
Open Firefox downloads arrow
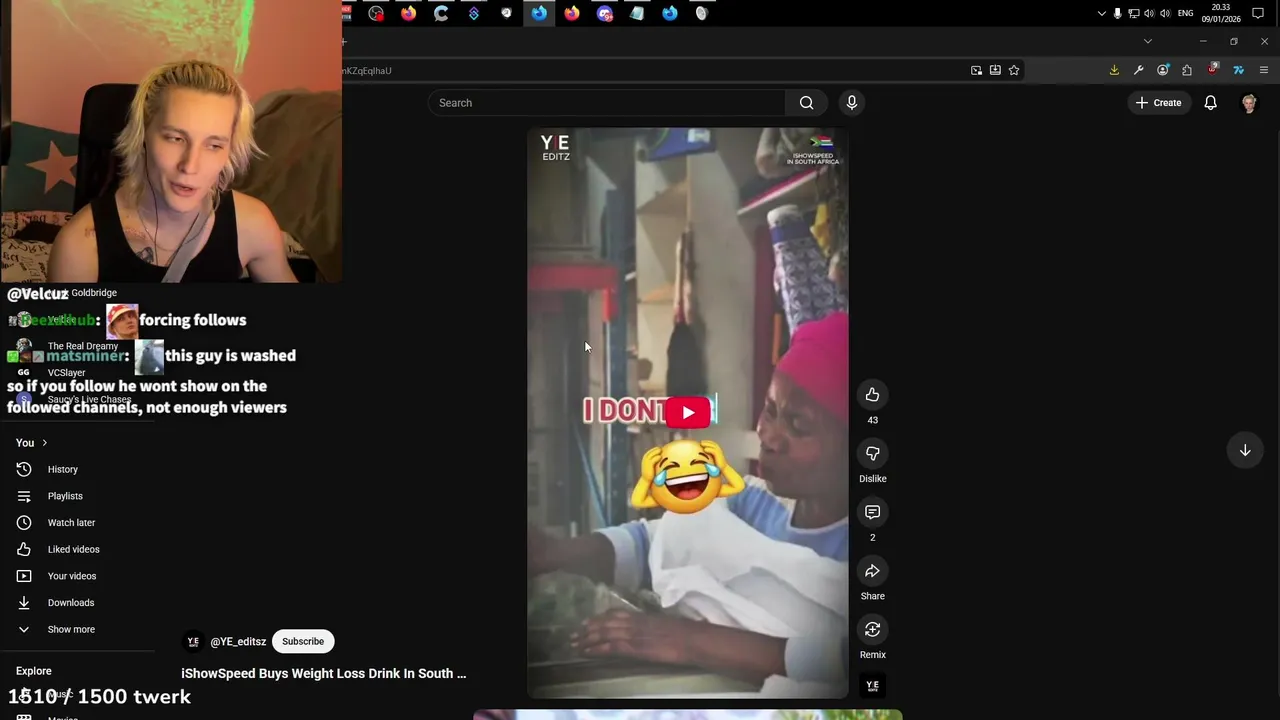click(x=1114, y=70)
